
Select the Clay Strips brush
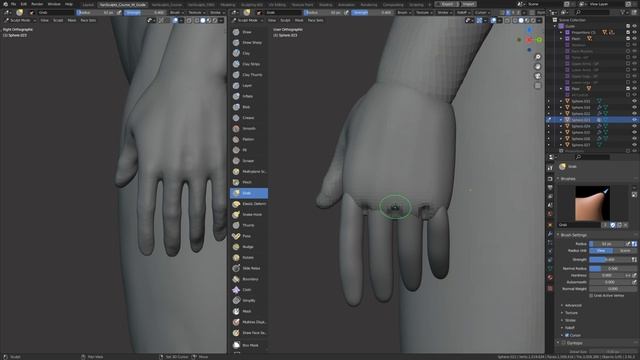(249, 64)
